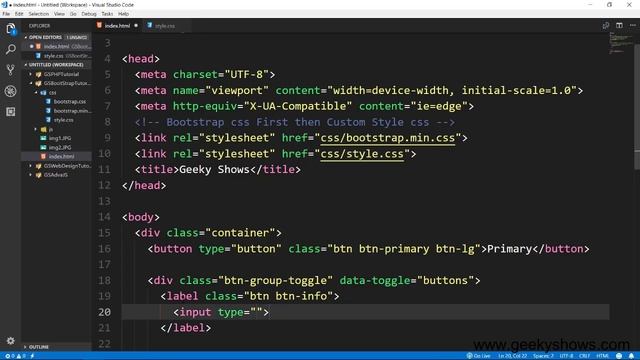Collapse the Open Editors section
The image size is (640, 360).
pos(45,37)
